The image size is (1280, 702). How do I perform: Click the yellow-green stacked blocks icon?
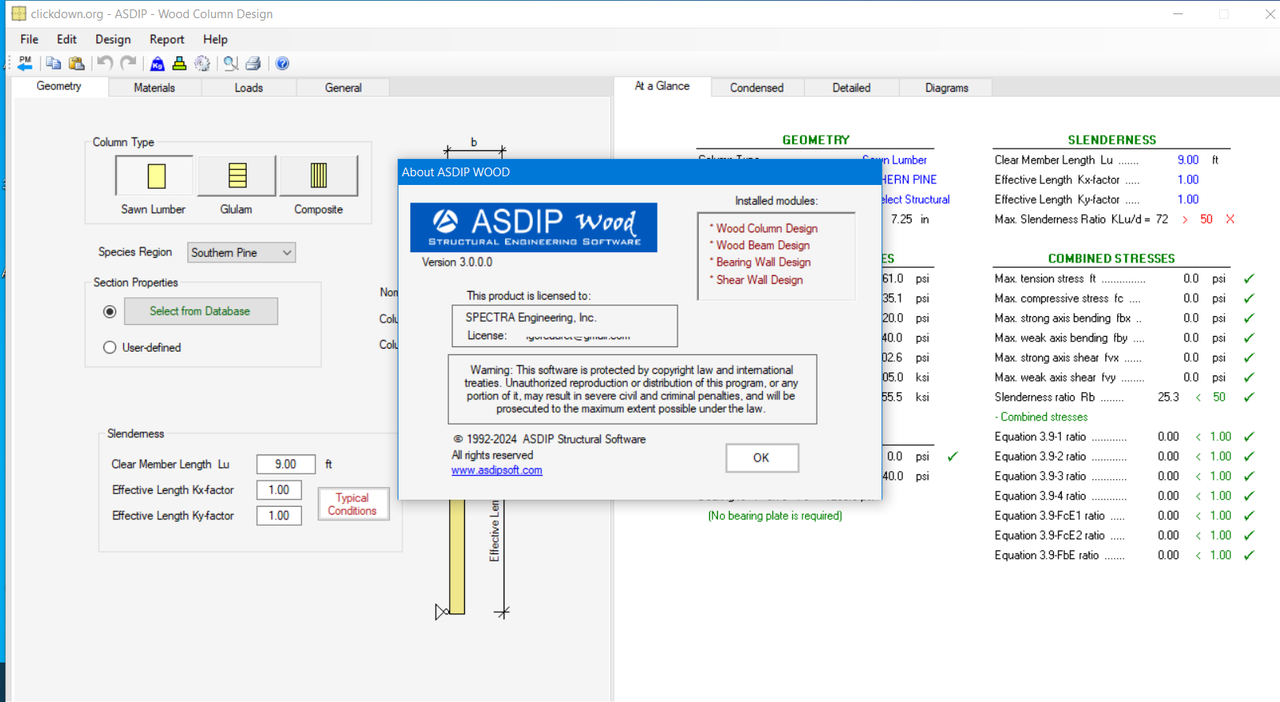click(x=180, y=63)
